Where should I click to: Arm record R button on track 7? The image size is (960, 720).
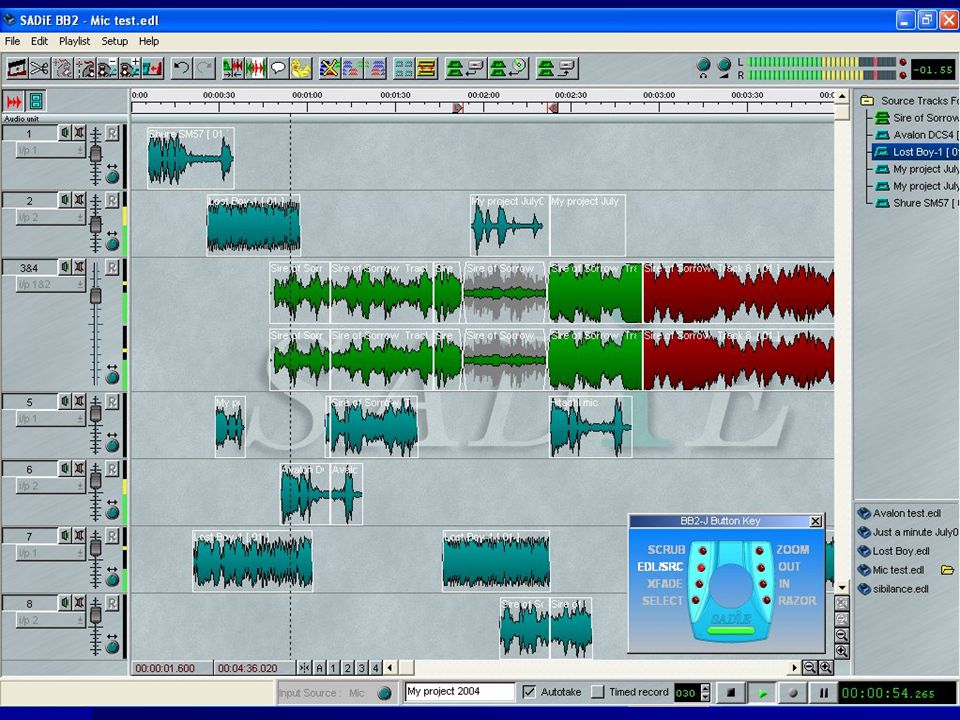click(x=112, y=536)
